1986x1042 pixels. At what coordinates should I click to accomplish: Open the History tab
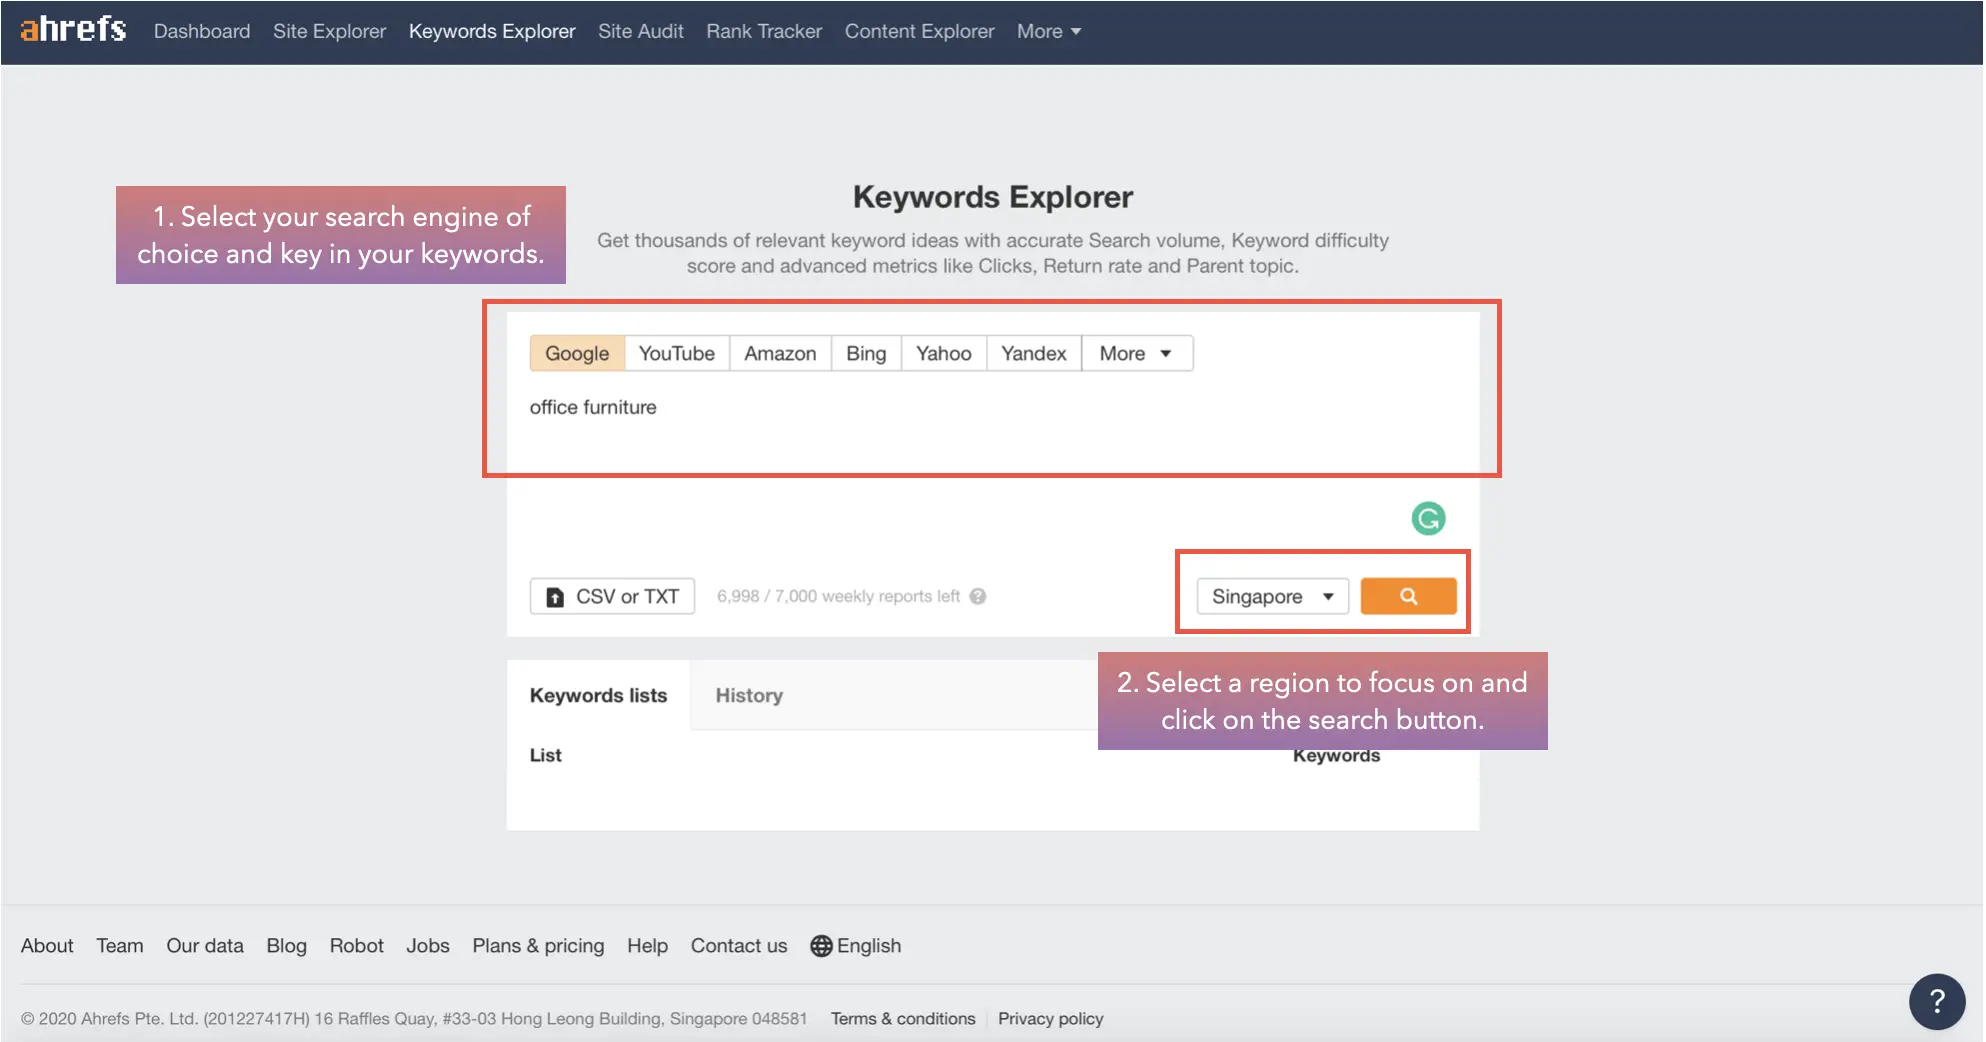coord(749,695)
